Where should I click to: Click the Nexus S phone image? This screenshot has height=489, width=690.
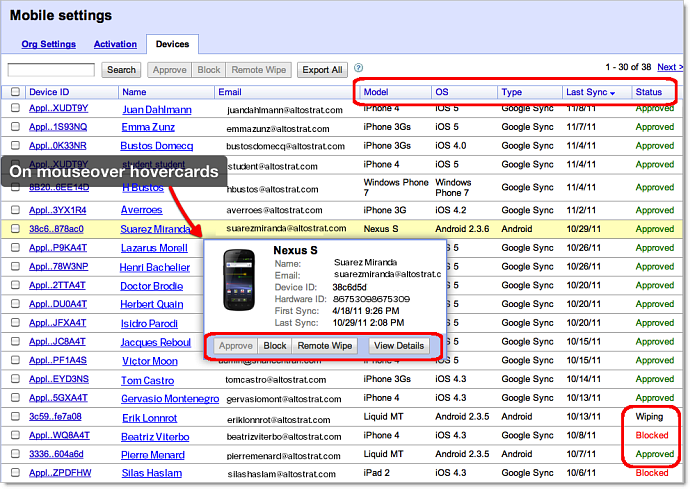click(x=241, y=281)
